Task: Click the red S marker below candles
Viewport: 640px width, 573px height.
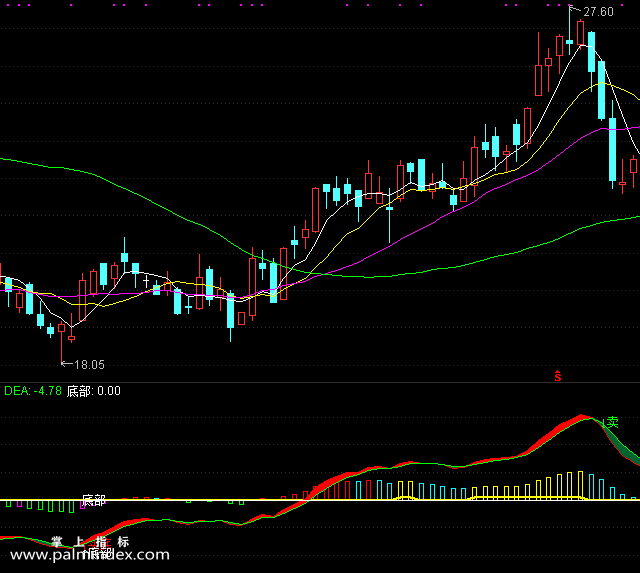Action: pos(558,376)
